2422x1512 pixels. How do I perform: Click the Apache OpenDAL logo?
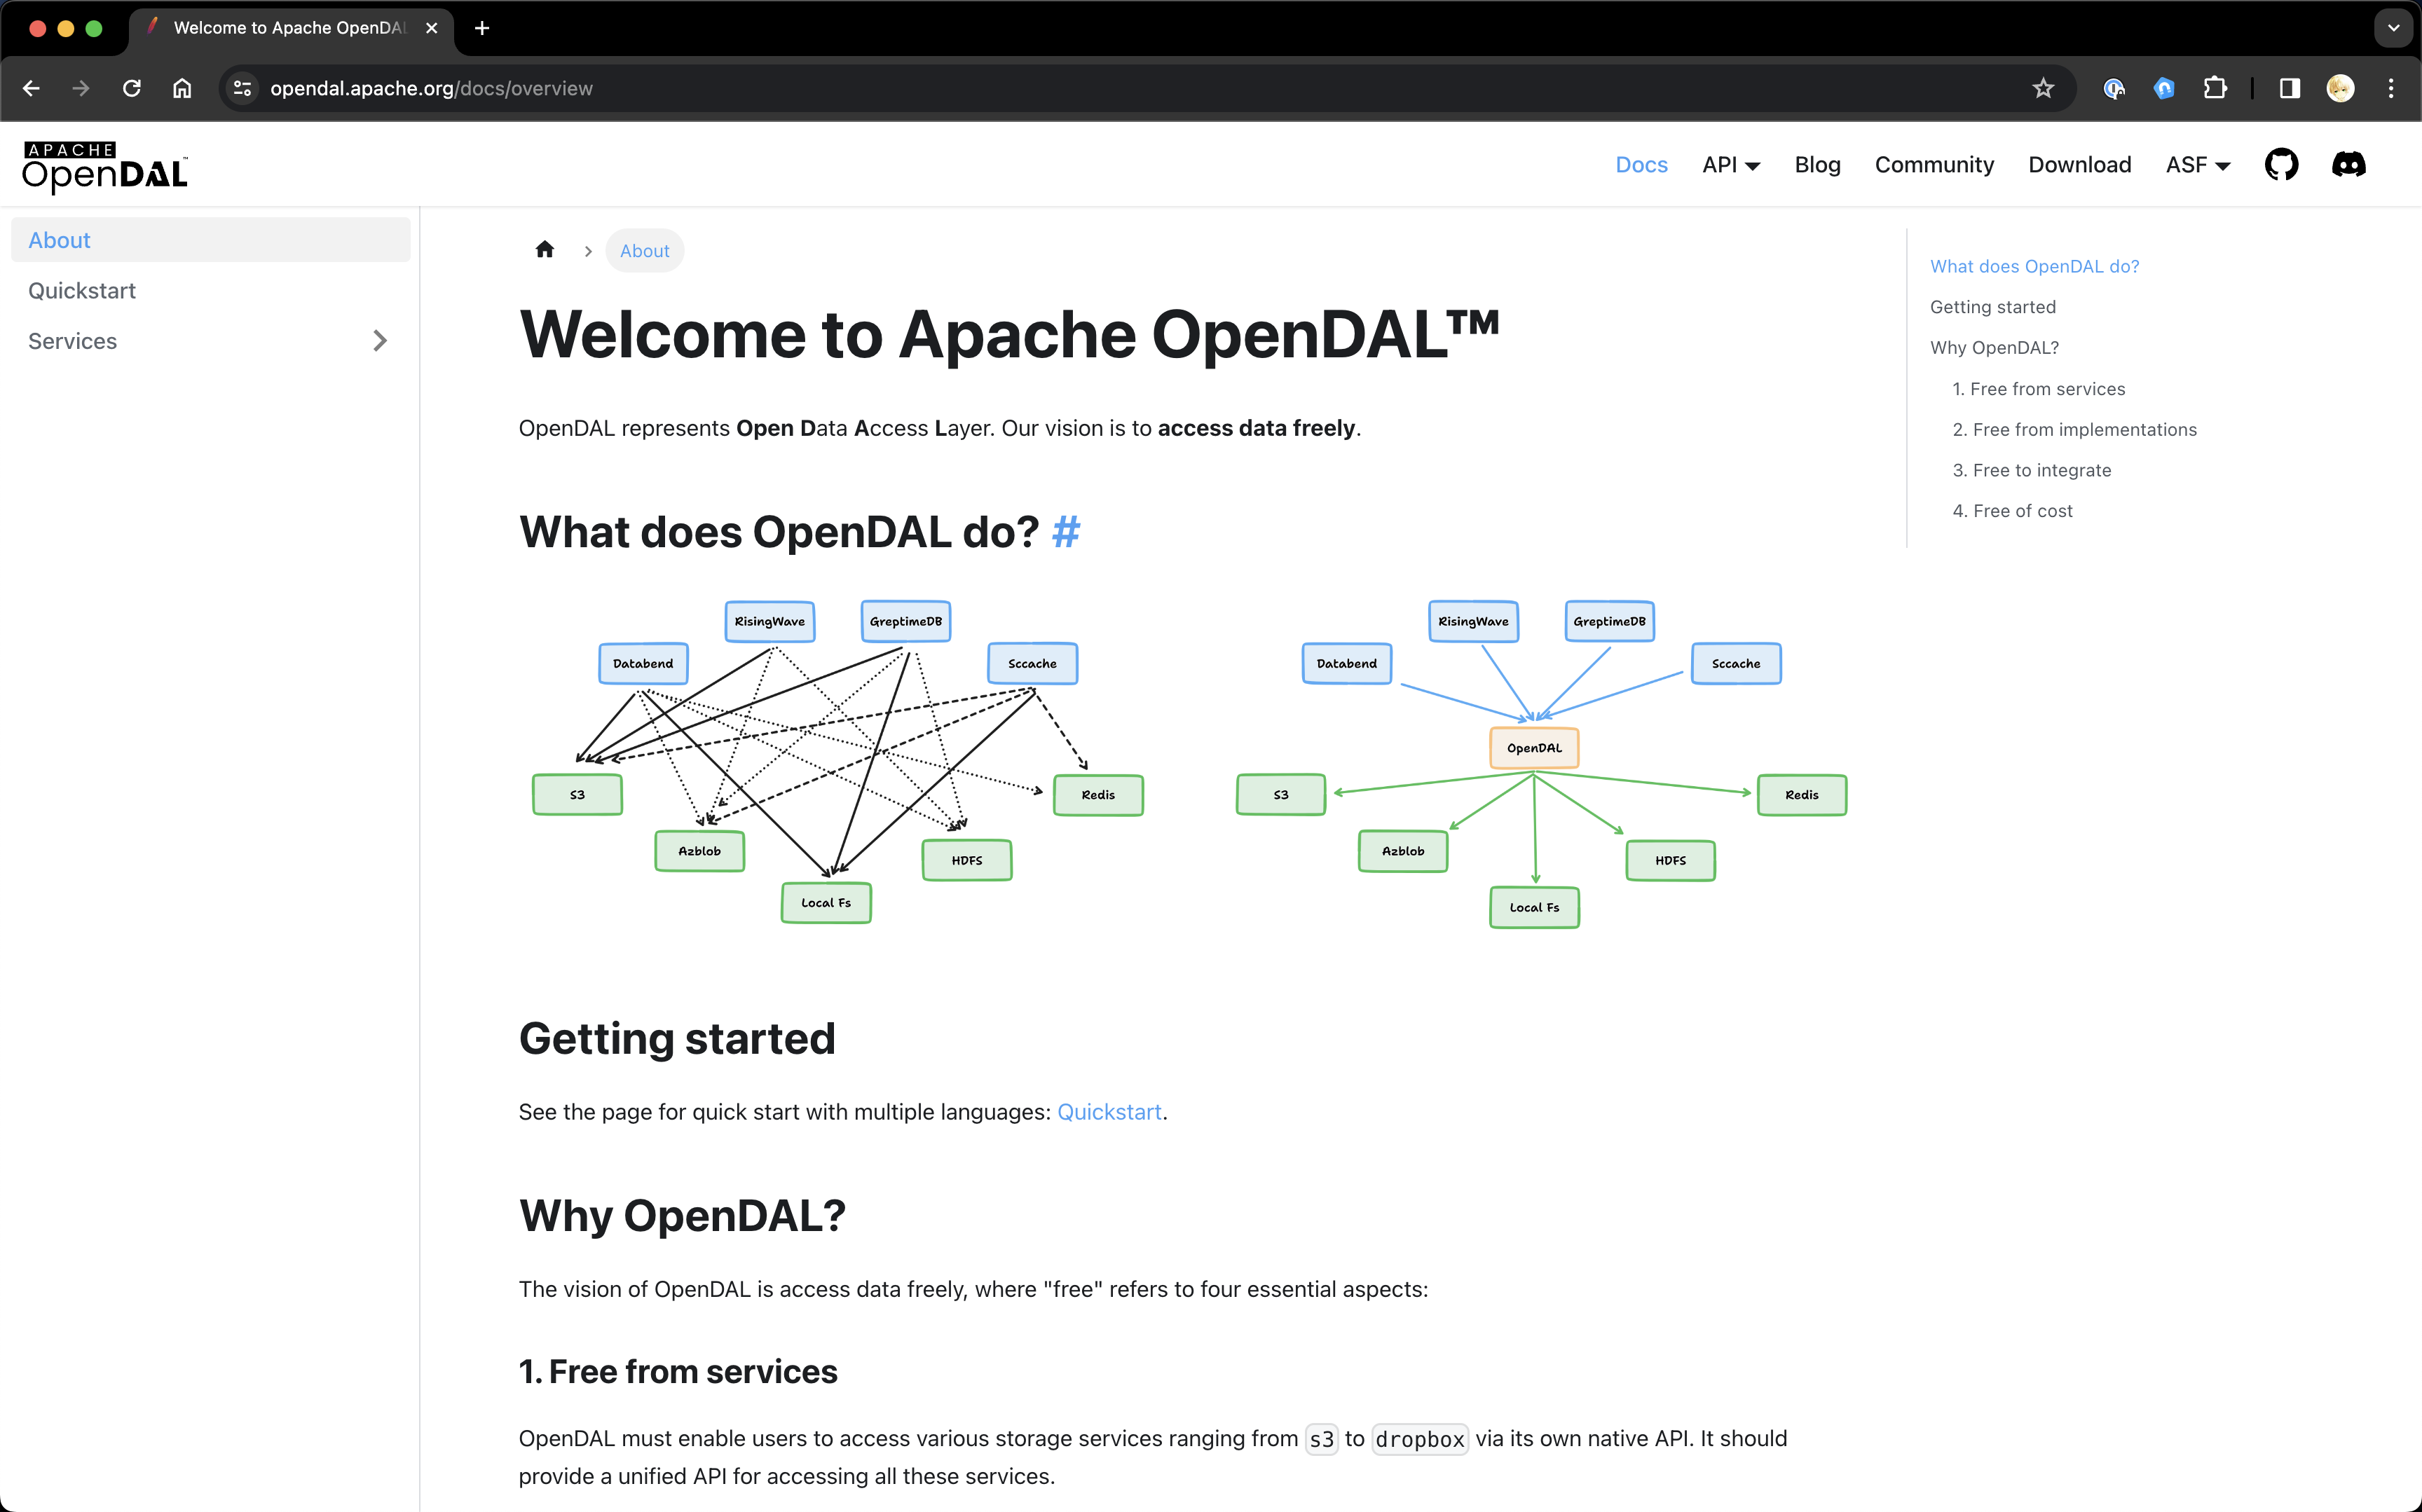tap(105, 166)
